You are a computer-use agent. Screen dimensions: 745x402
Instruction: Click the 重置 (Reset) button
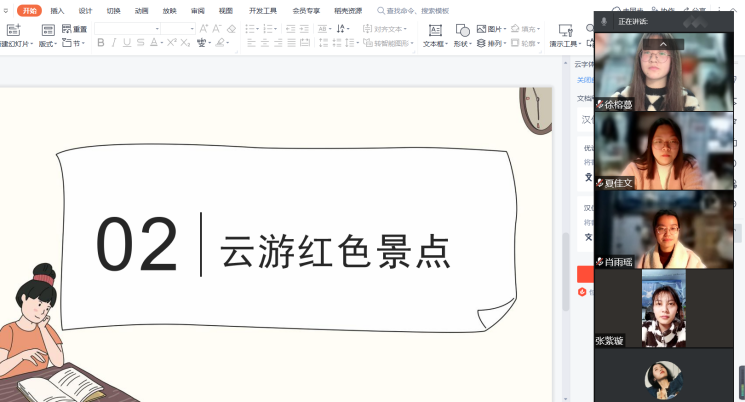pyautogui.click(x=73, y=29)
